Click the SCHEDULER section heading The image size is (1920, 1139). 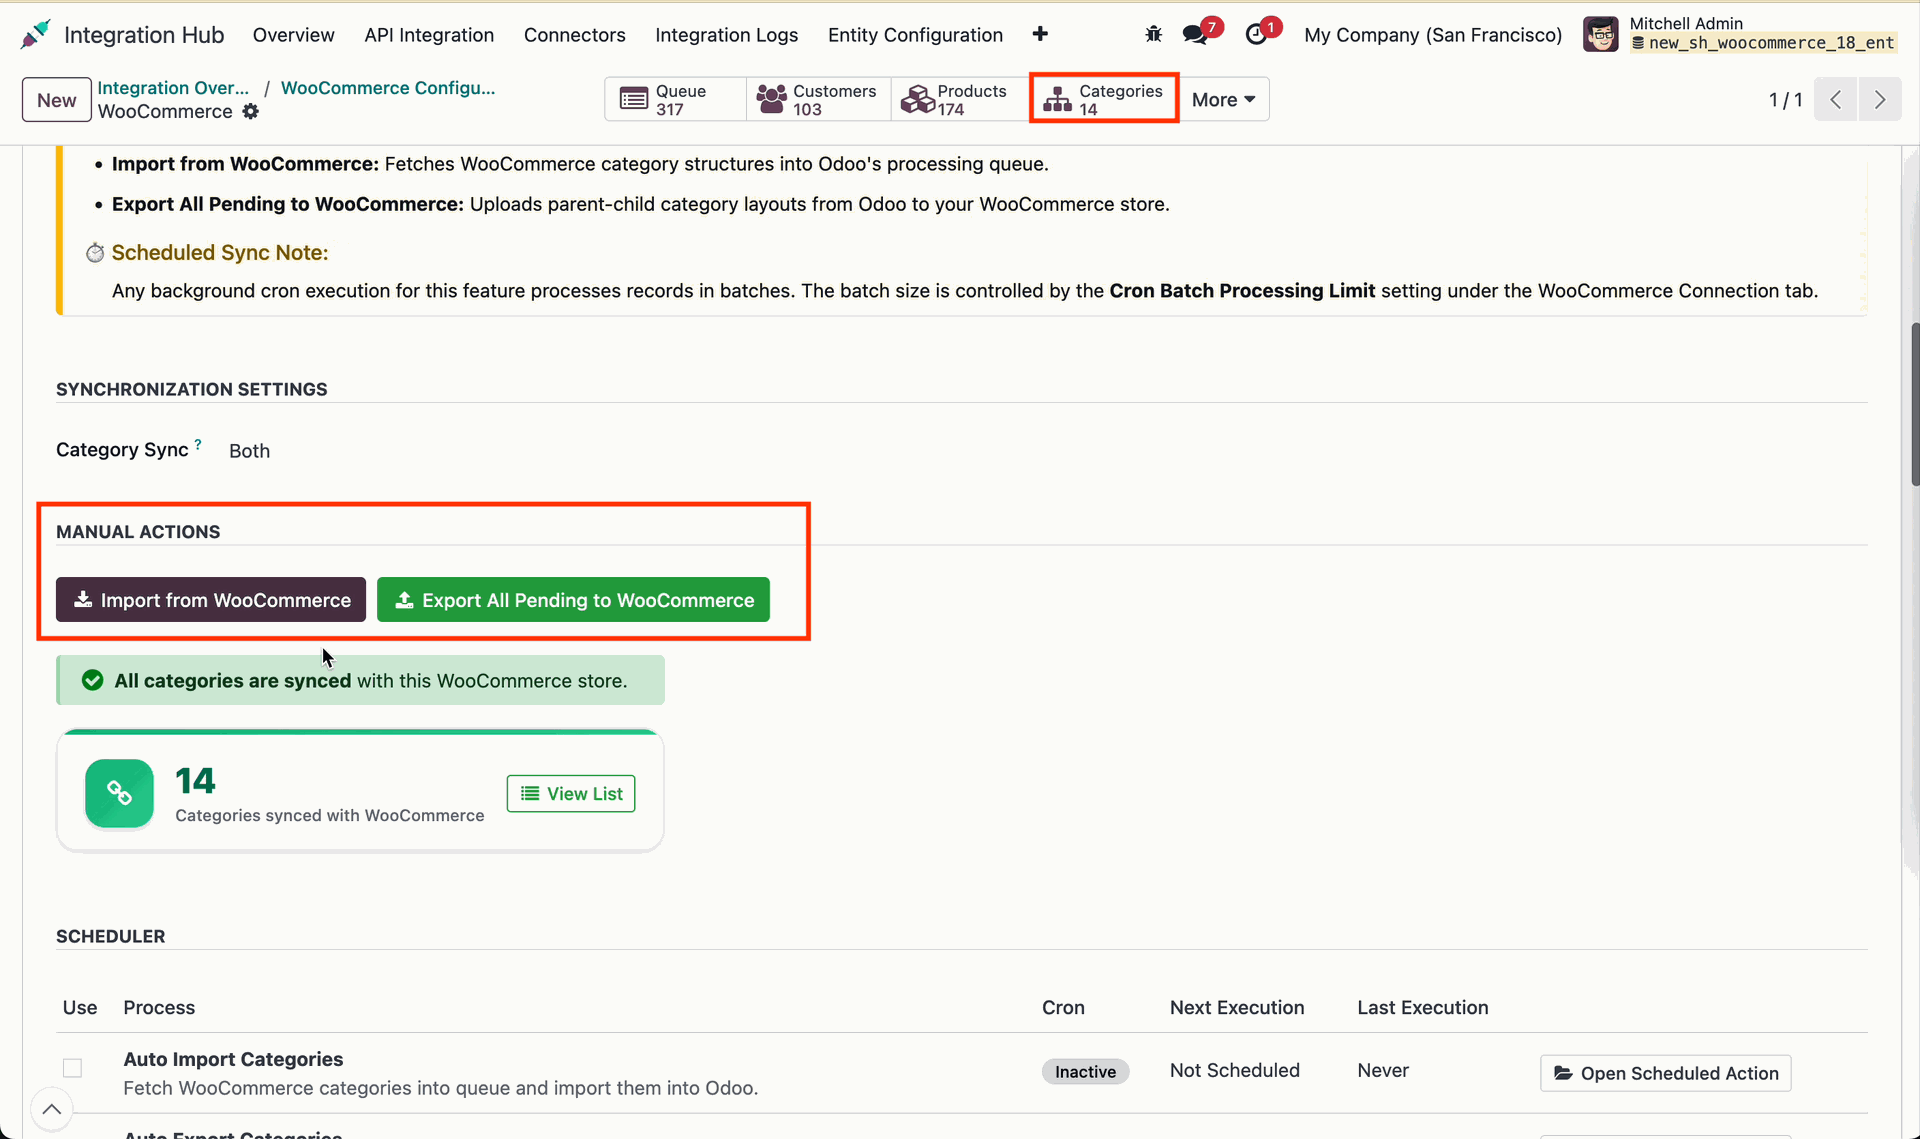pyautogui.click(x=111, y=937)
